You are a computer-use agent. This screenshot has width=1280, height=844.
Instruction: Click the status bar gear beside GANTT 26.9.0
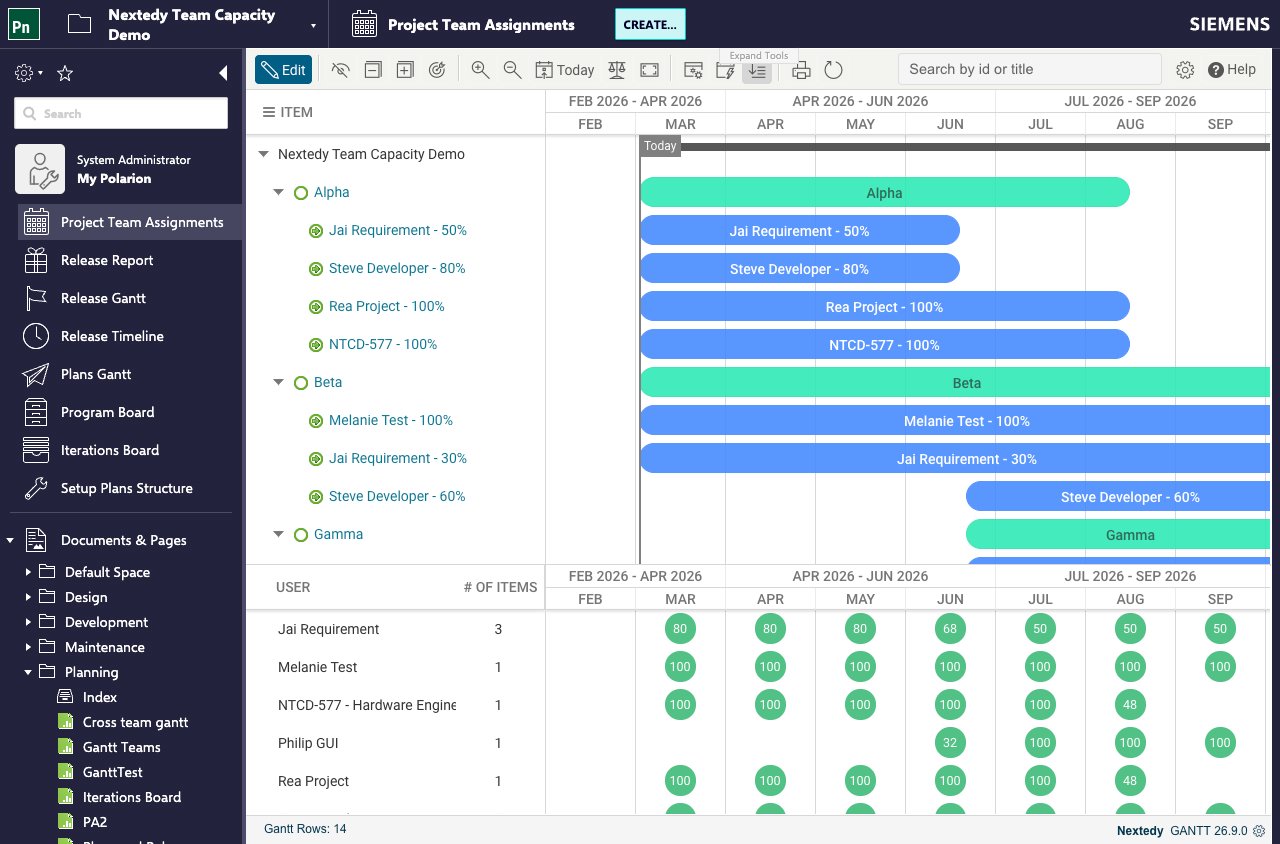coord(1259,830)
